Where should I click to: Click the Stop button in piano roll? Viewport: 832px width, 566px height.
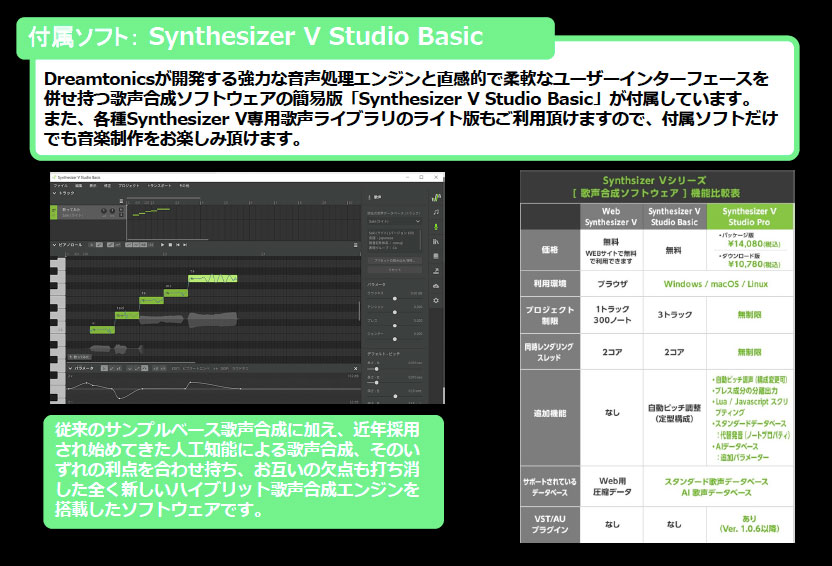[170, 245]
